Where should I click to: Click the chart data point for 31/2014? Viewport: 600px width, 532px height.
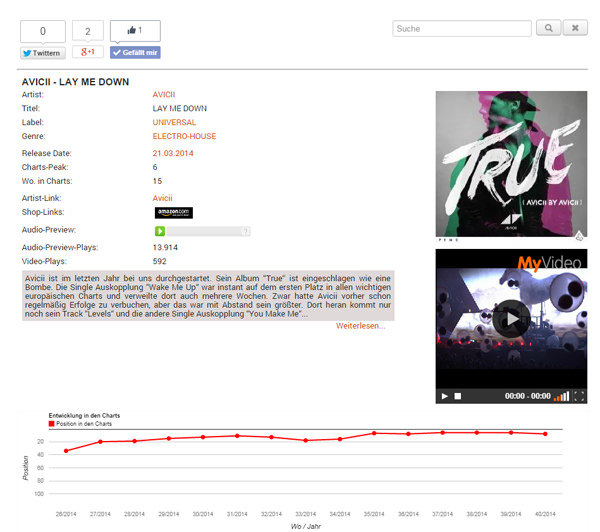tap(237, 436)
